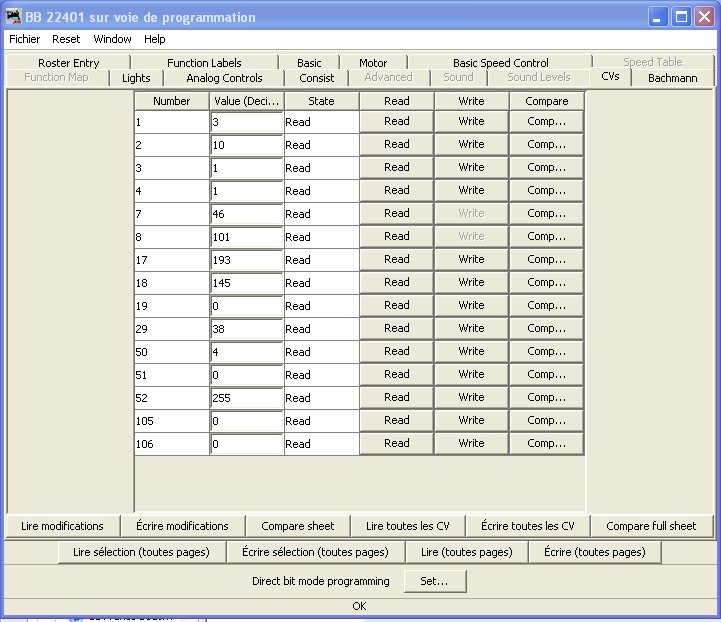
Task: Open the Basic tab
Action: [309, 63]
